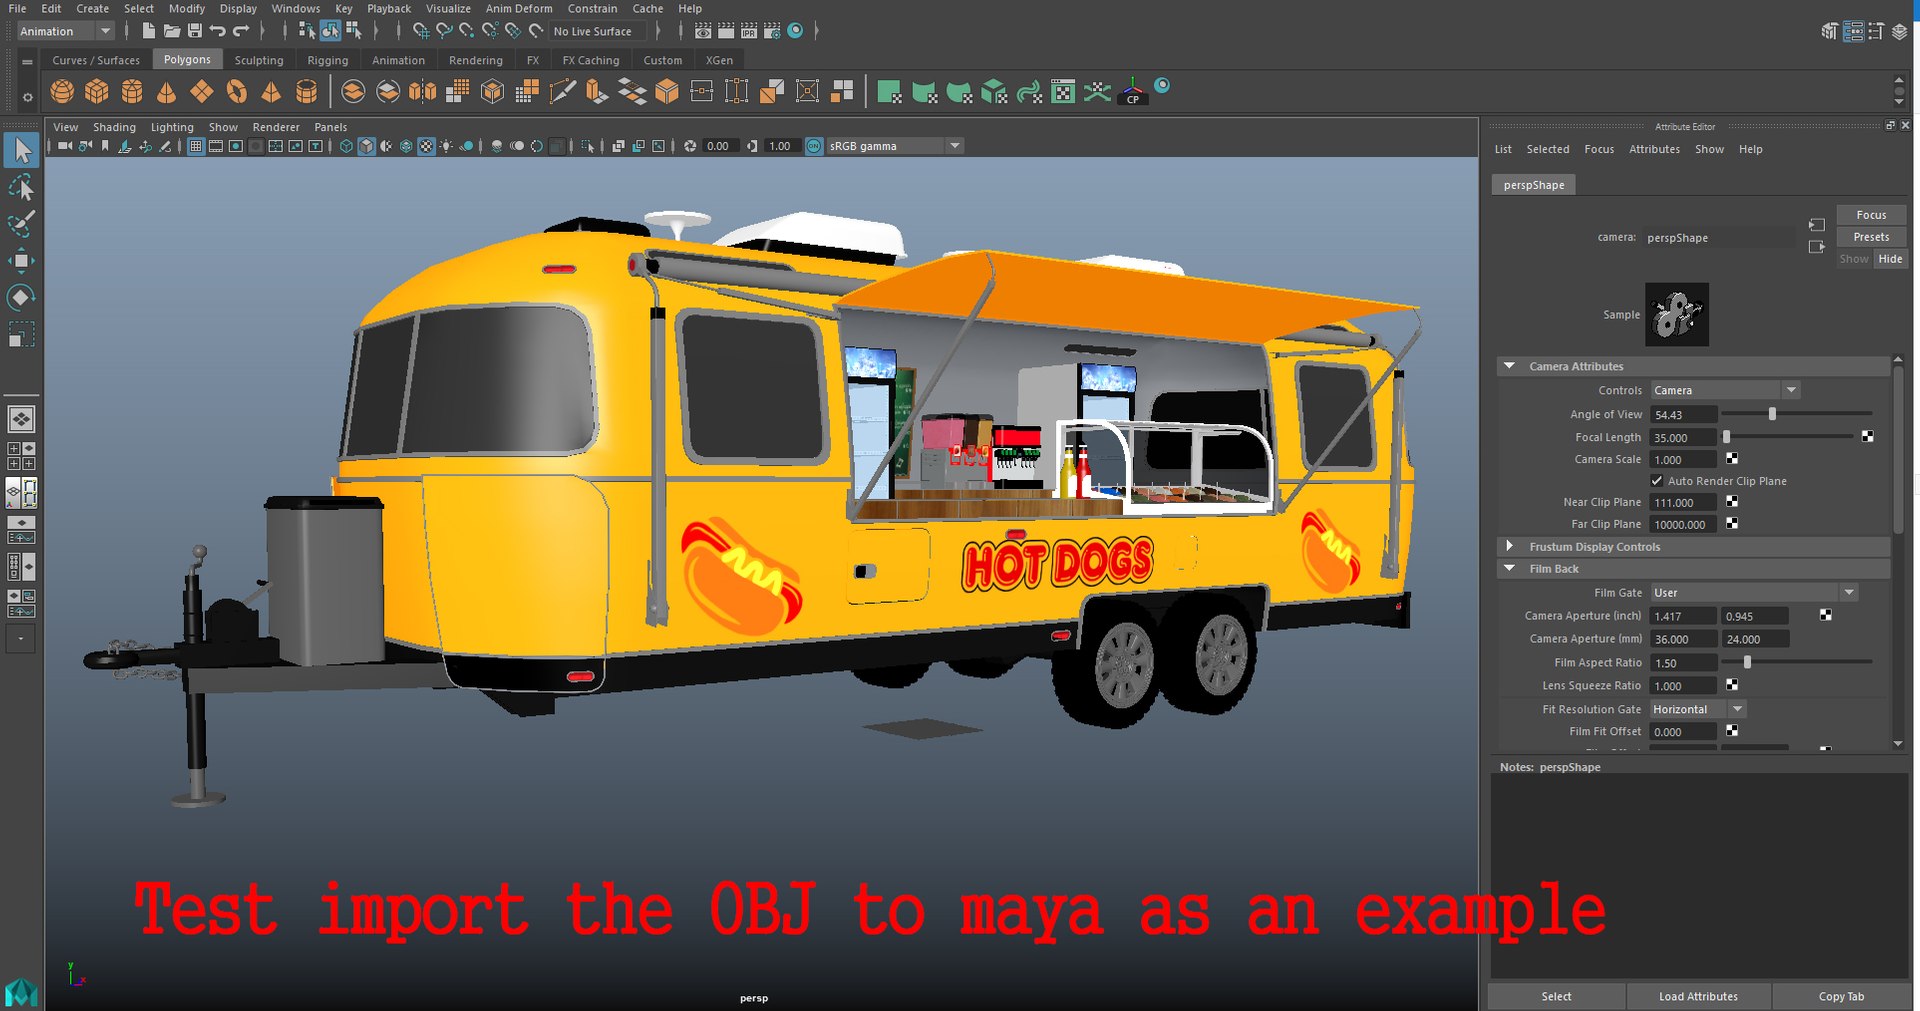This screenshot has width=1920, height=1011.
Task: Click the Focus button in Attribute Editor
Action: point(1871,215)
